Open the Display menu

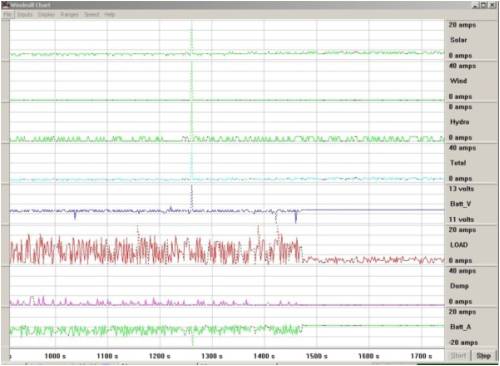(46, 15)
